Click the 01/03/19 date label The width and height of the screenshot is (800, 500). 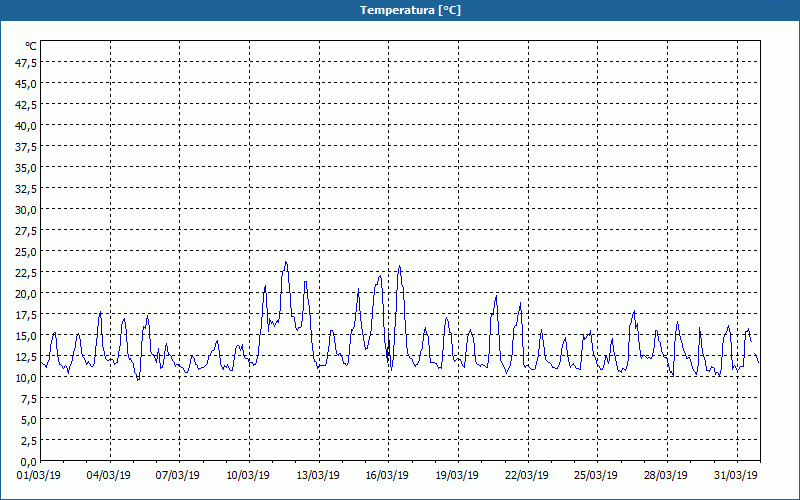39,476
